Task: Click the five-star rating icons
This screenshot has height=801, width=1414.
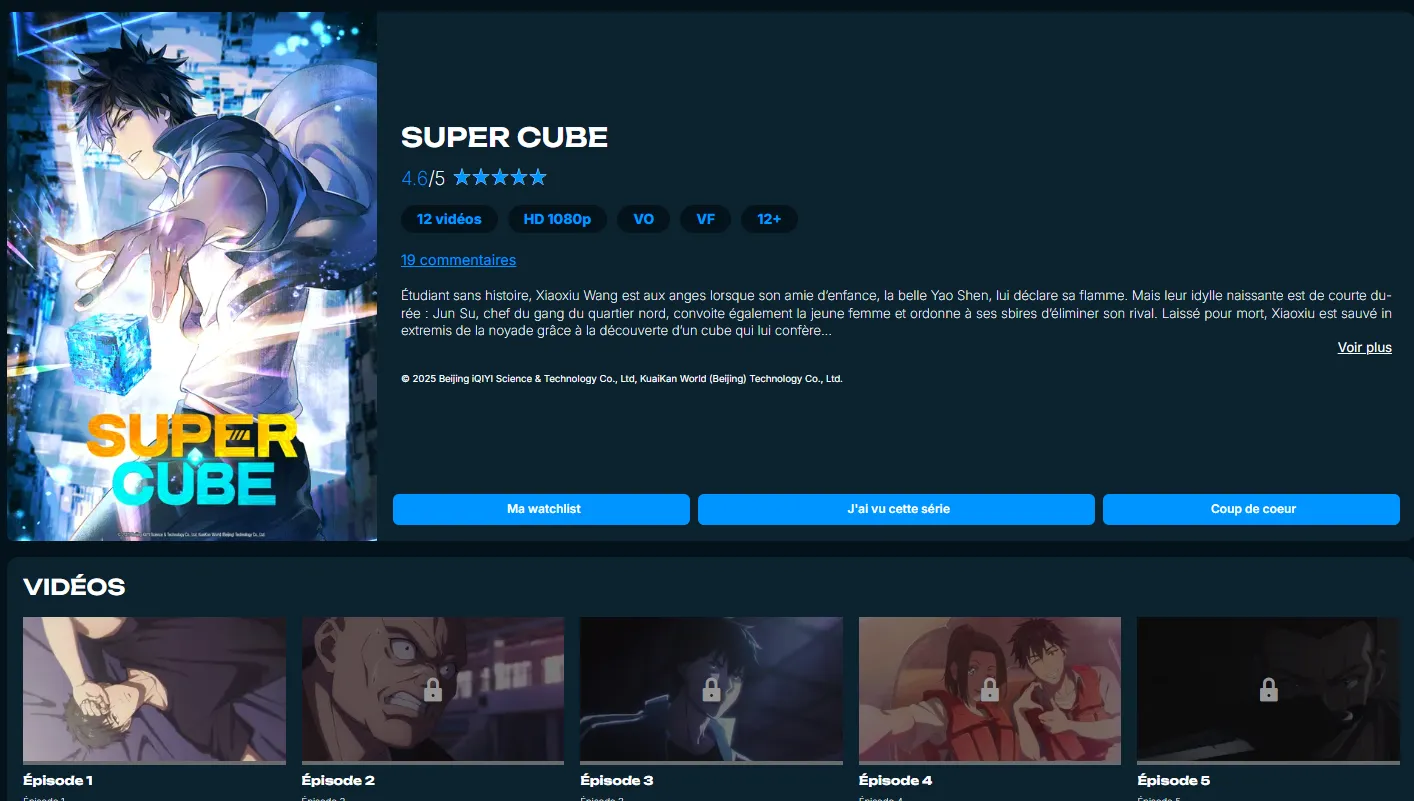Action: (500, 178)
